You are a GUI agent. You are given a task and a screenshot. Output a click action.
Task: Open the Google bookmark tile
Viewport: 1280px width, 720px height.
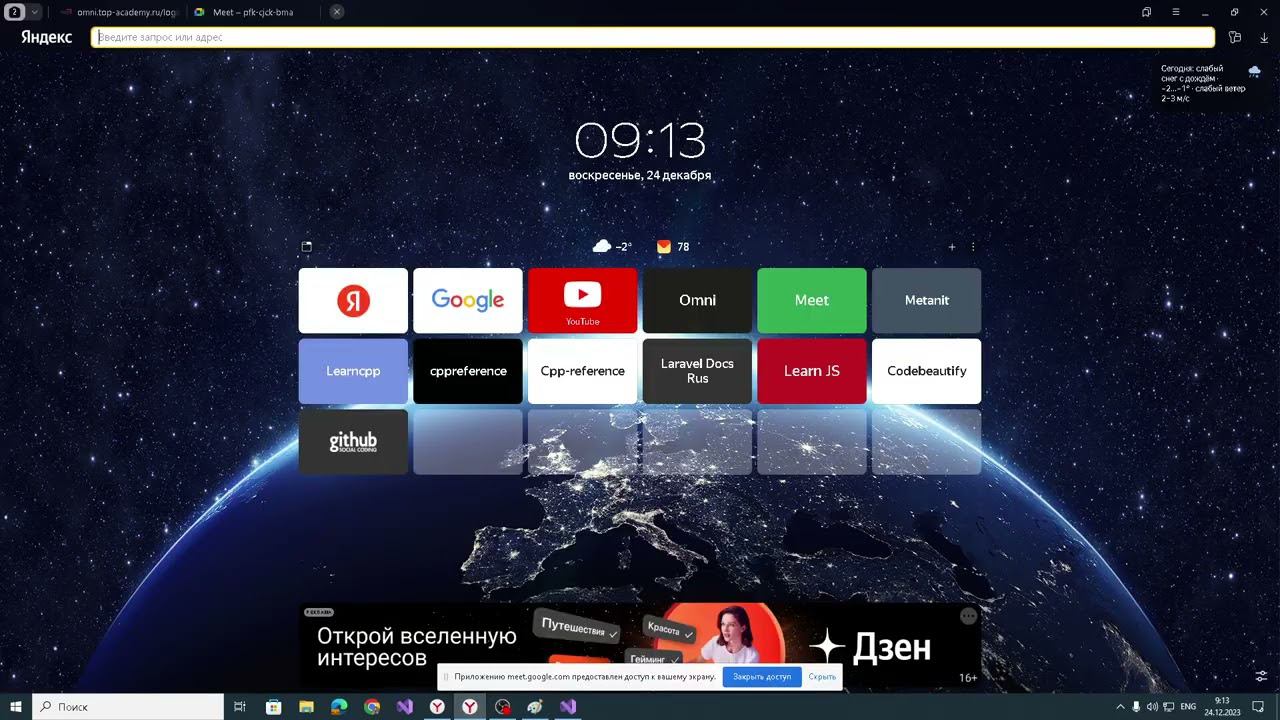pyautogui.click(x=468, y=300)
